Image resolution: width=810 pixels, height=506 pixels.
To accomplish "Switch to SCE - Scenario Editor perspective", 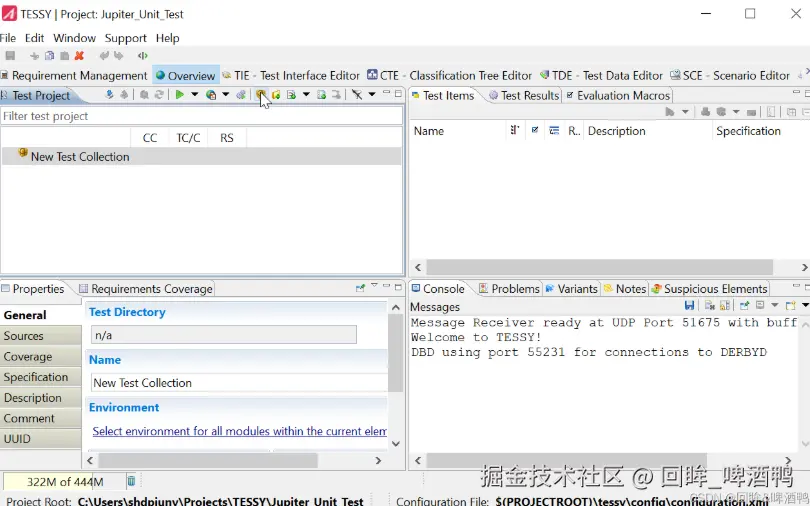I will tap(730, 76).
